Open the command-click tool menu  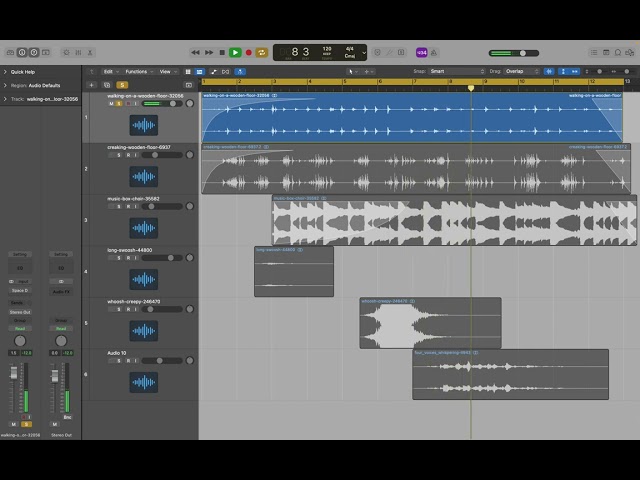point(369,71)
